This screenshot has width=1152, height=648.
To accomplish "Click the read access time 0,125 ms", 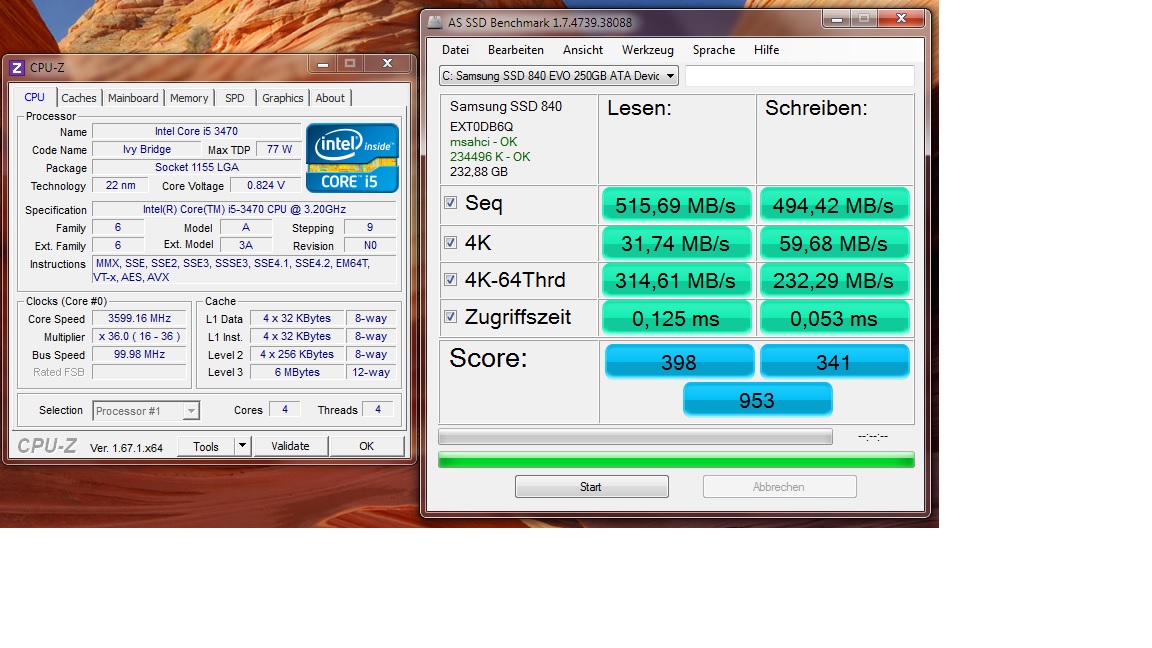I will (676, 318).
